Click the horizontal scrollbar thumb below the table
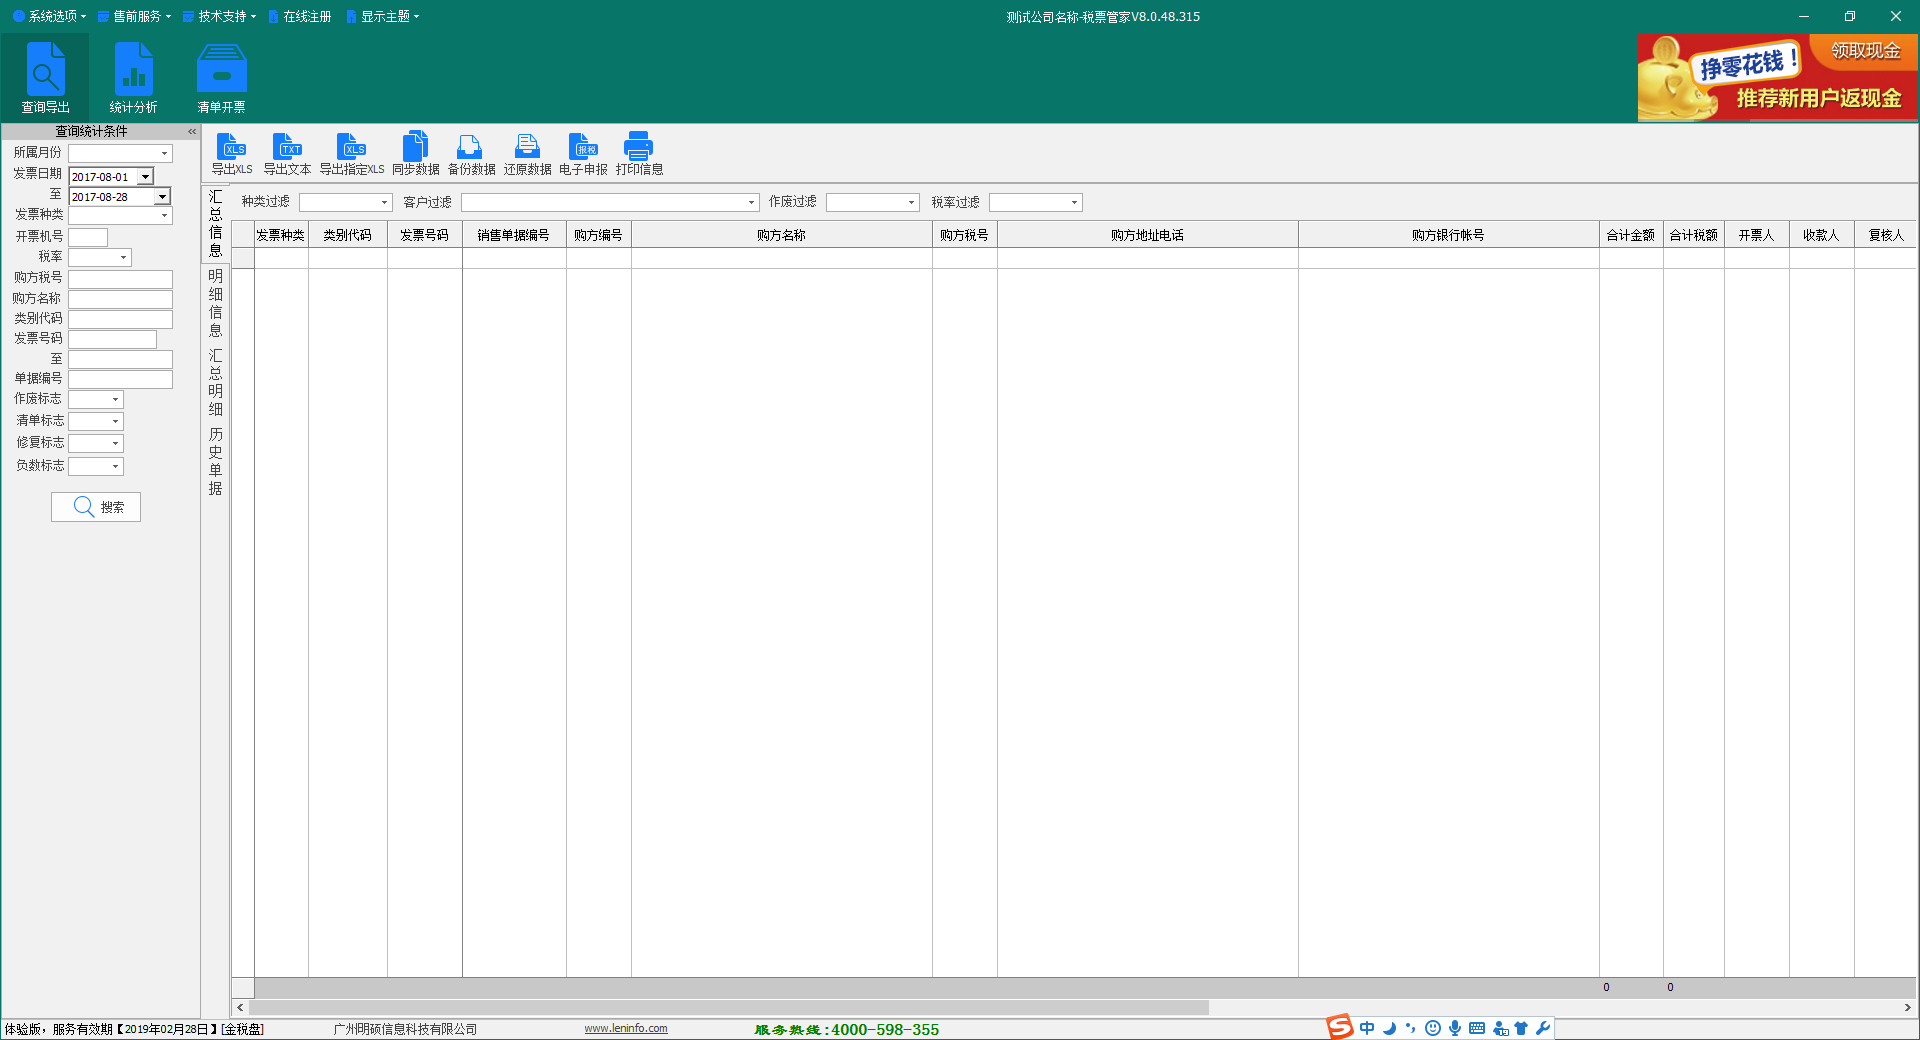Image resolution: width=1920 pixels, height=1040 pixels. (729, 1007)
